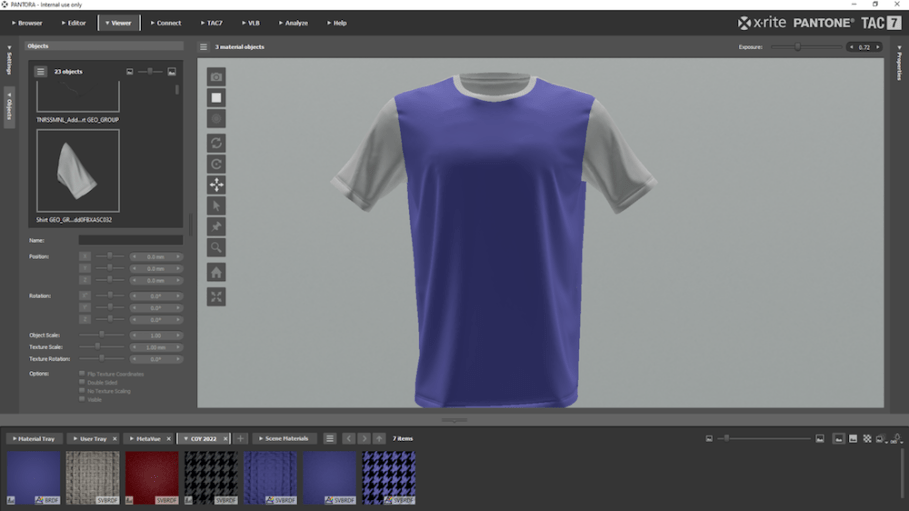
Task: Go to previous tray page arrow
Action: tap(348, 438)
